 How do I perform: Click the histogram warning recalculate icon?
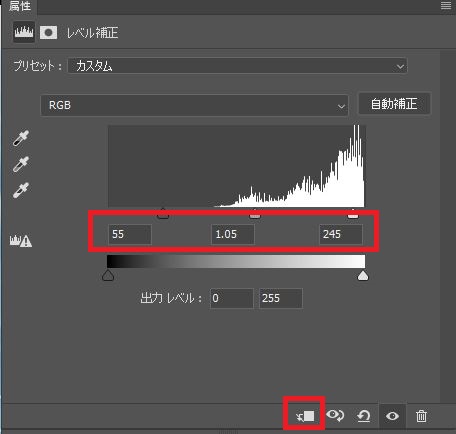point(21,240)
